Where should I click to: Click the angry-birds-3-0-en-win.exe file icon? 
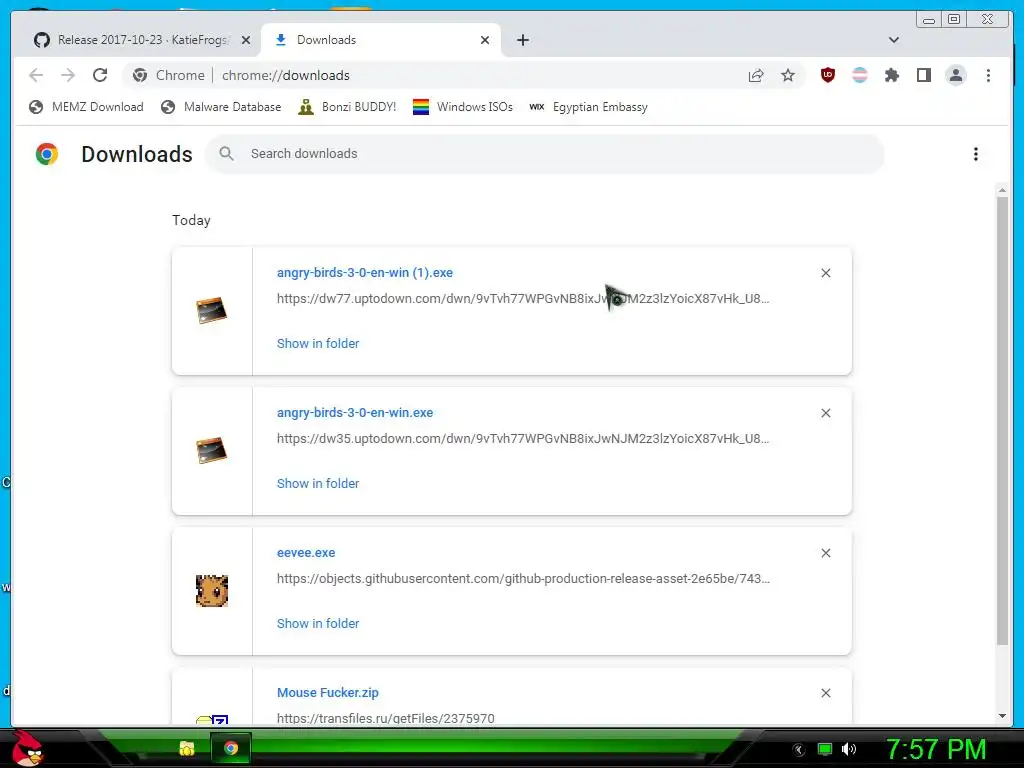pyautogui.click(x=212, y=450)
